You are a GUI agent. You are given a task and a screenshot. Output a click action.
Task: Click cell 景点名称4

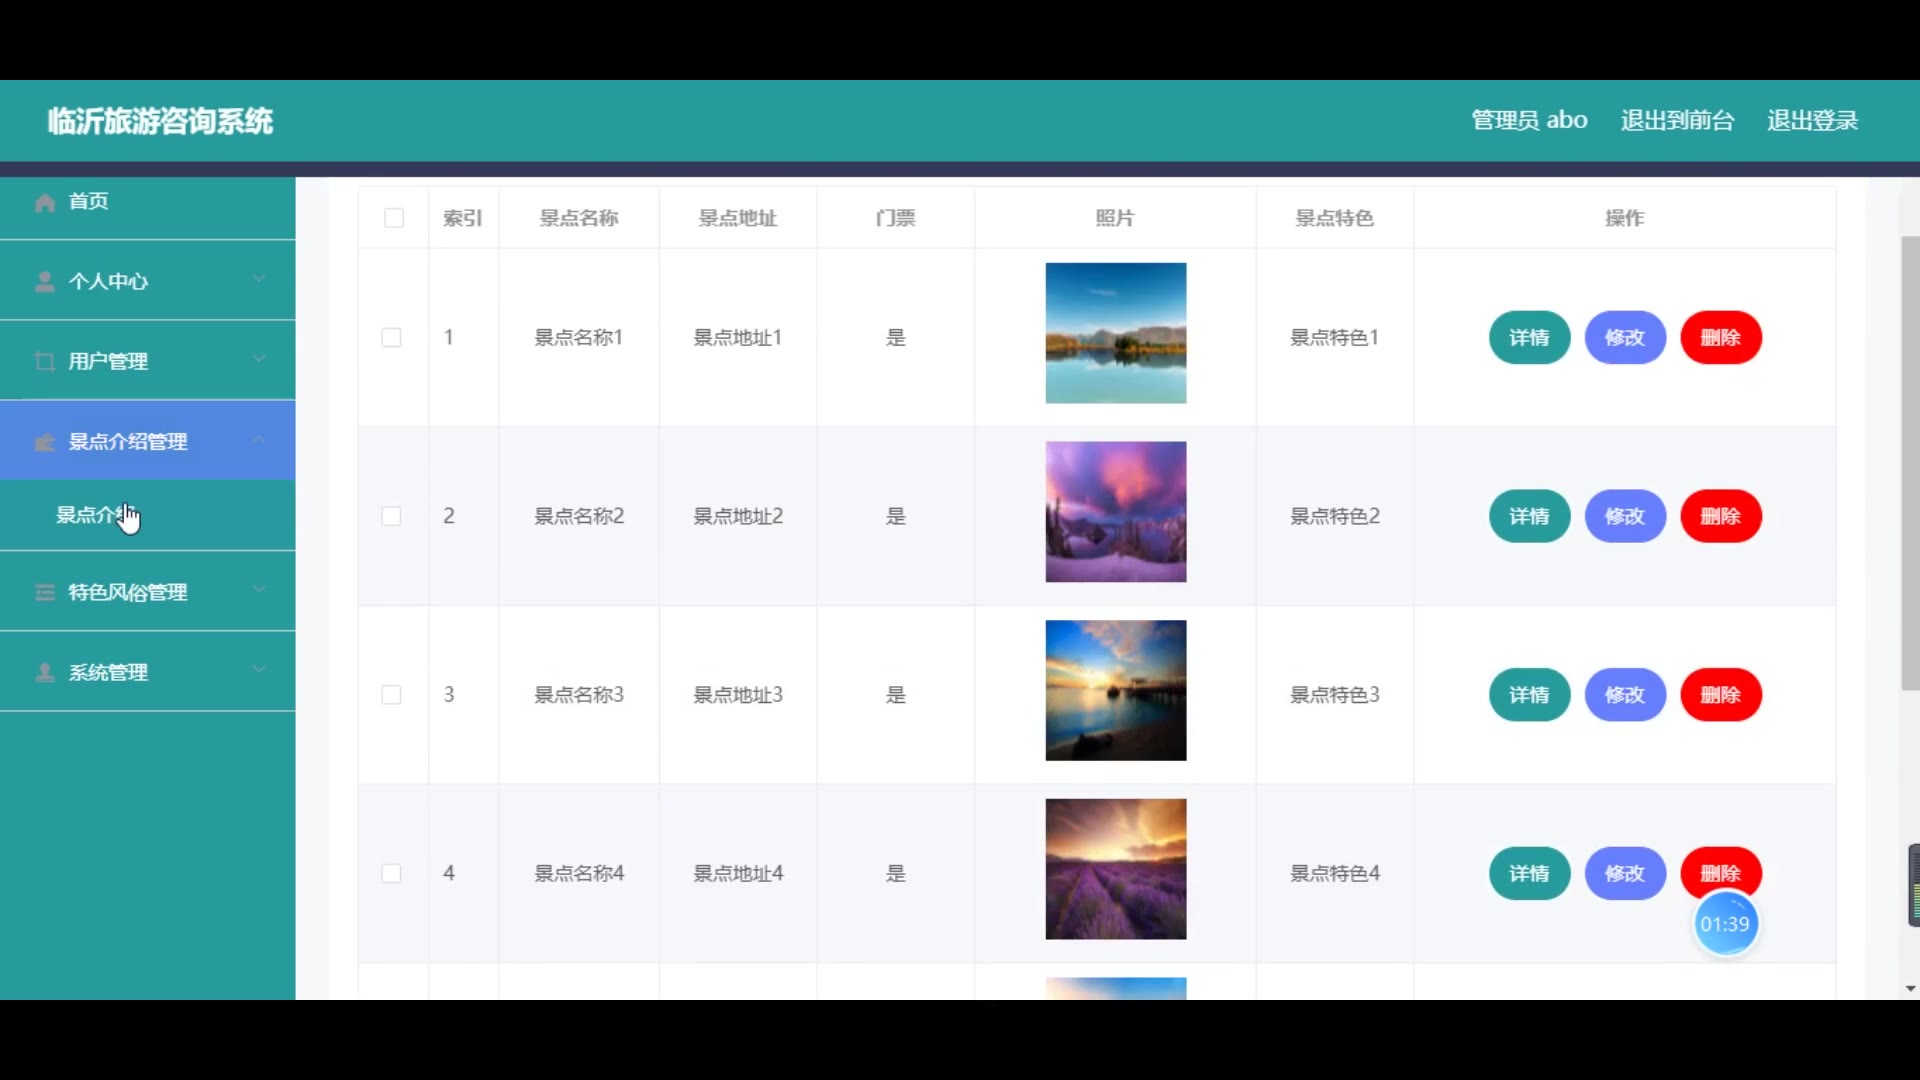(579, 873)
